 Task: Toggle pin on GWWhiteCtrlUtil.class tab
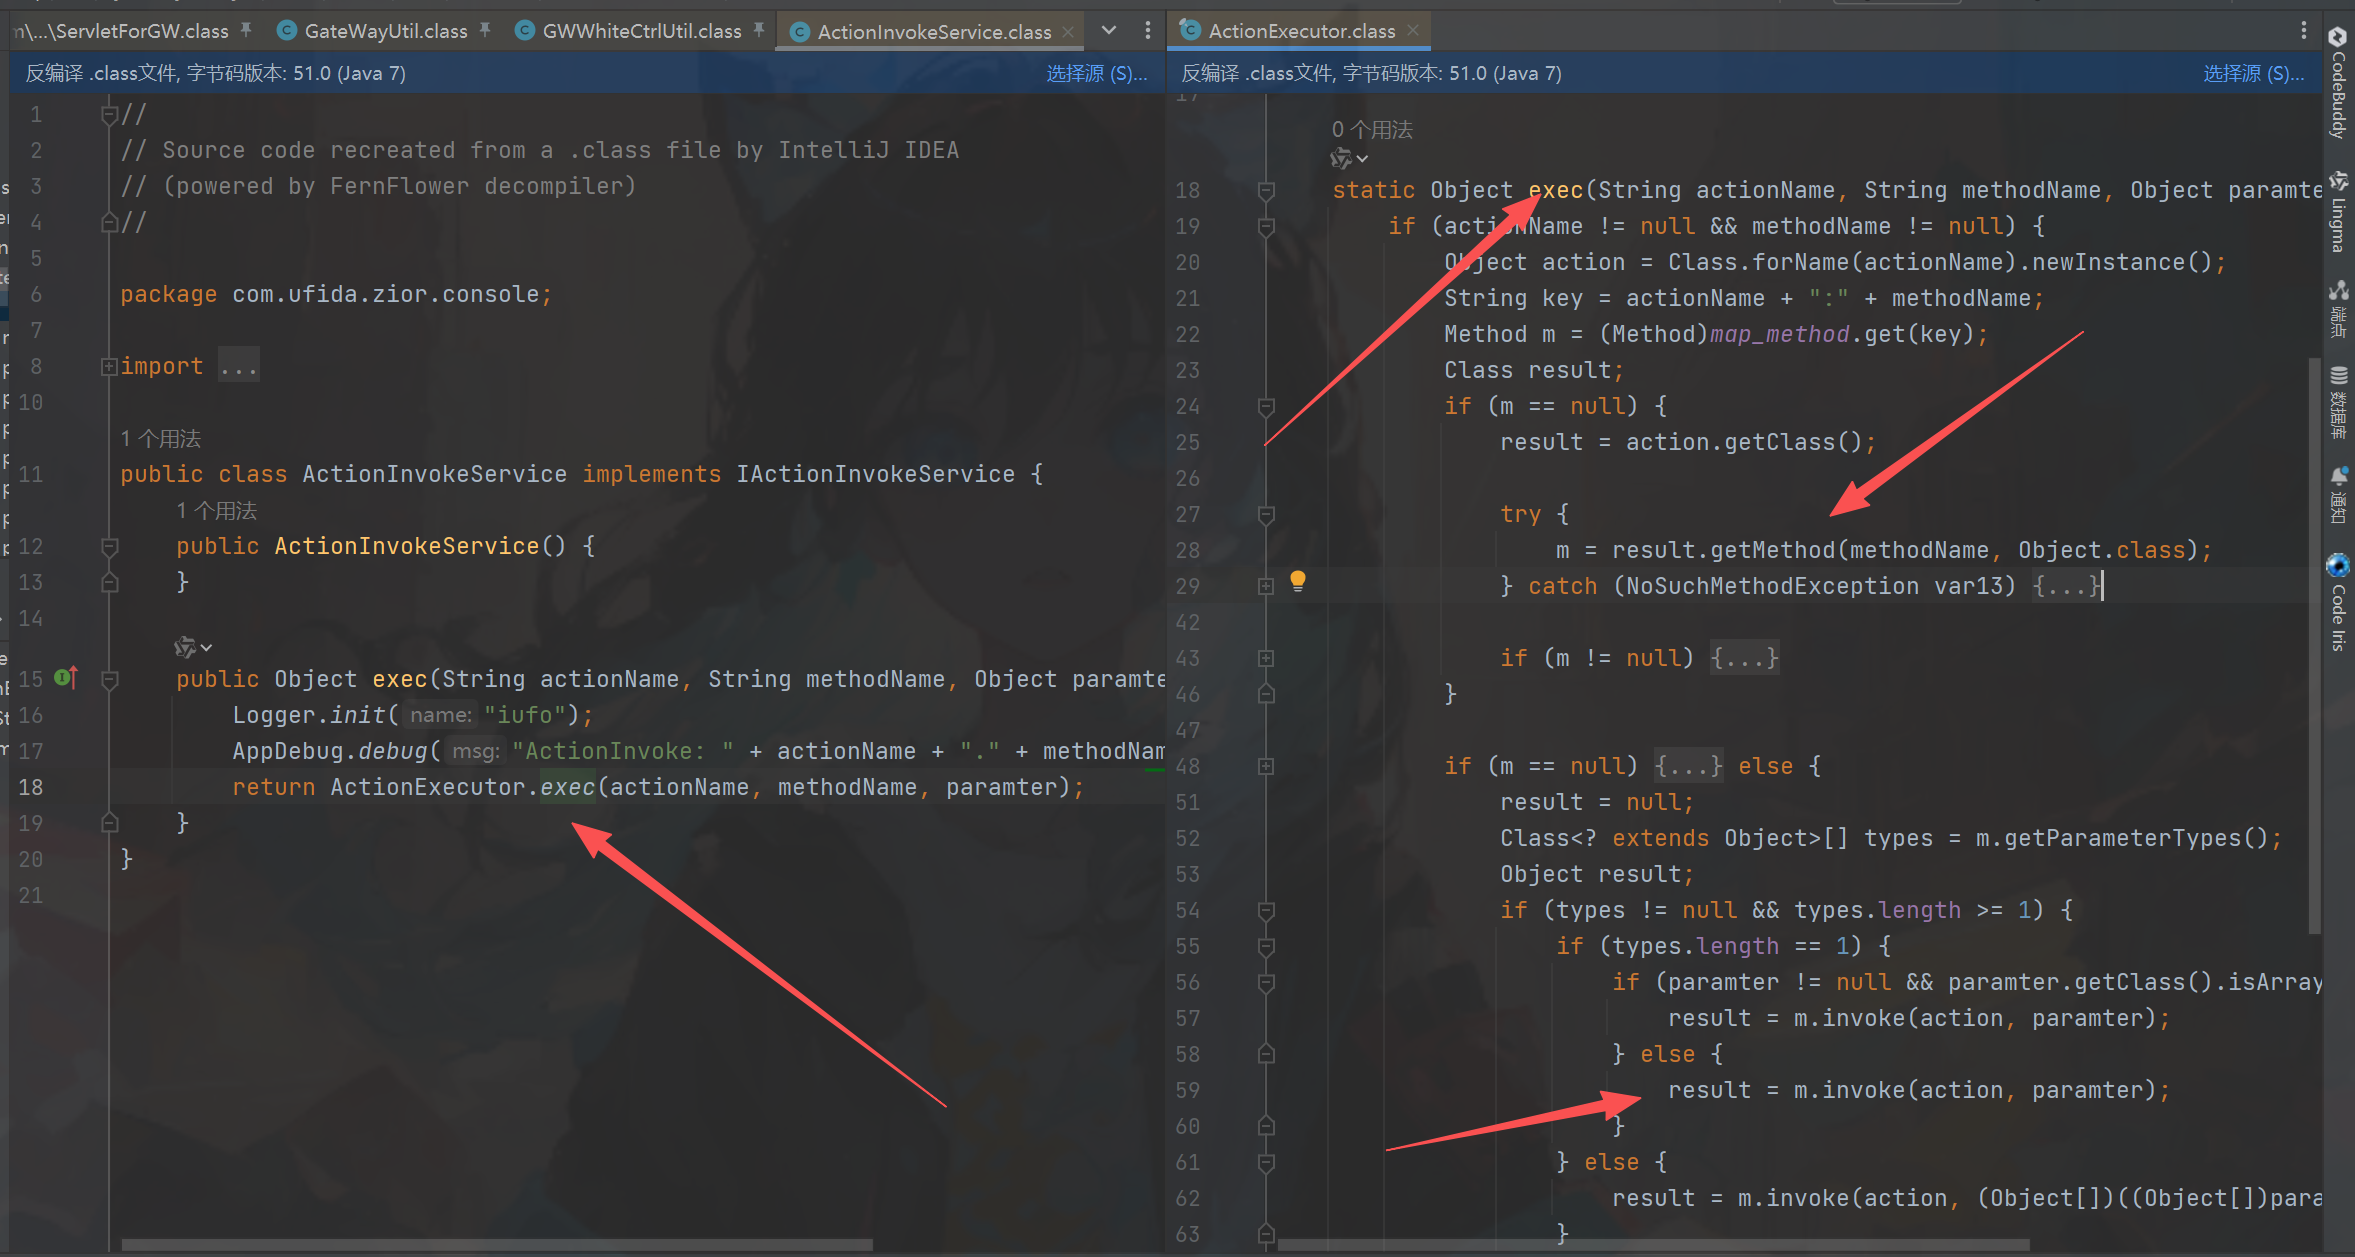click(759, 30)
